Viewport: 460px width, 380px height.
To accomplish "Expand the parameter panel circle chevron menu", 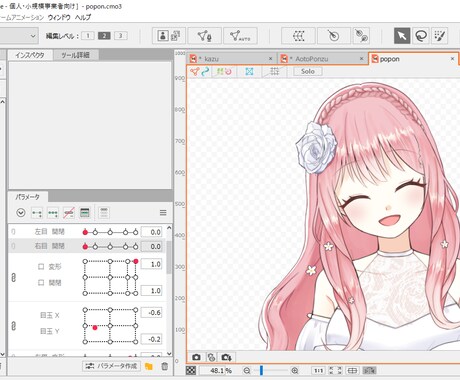I will coord(21,212).
